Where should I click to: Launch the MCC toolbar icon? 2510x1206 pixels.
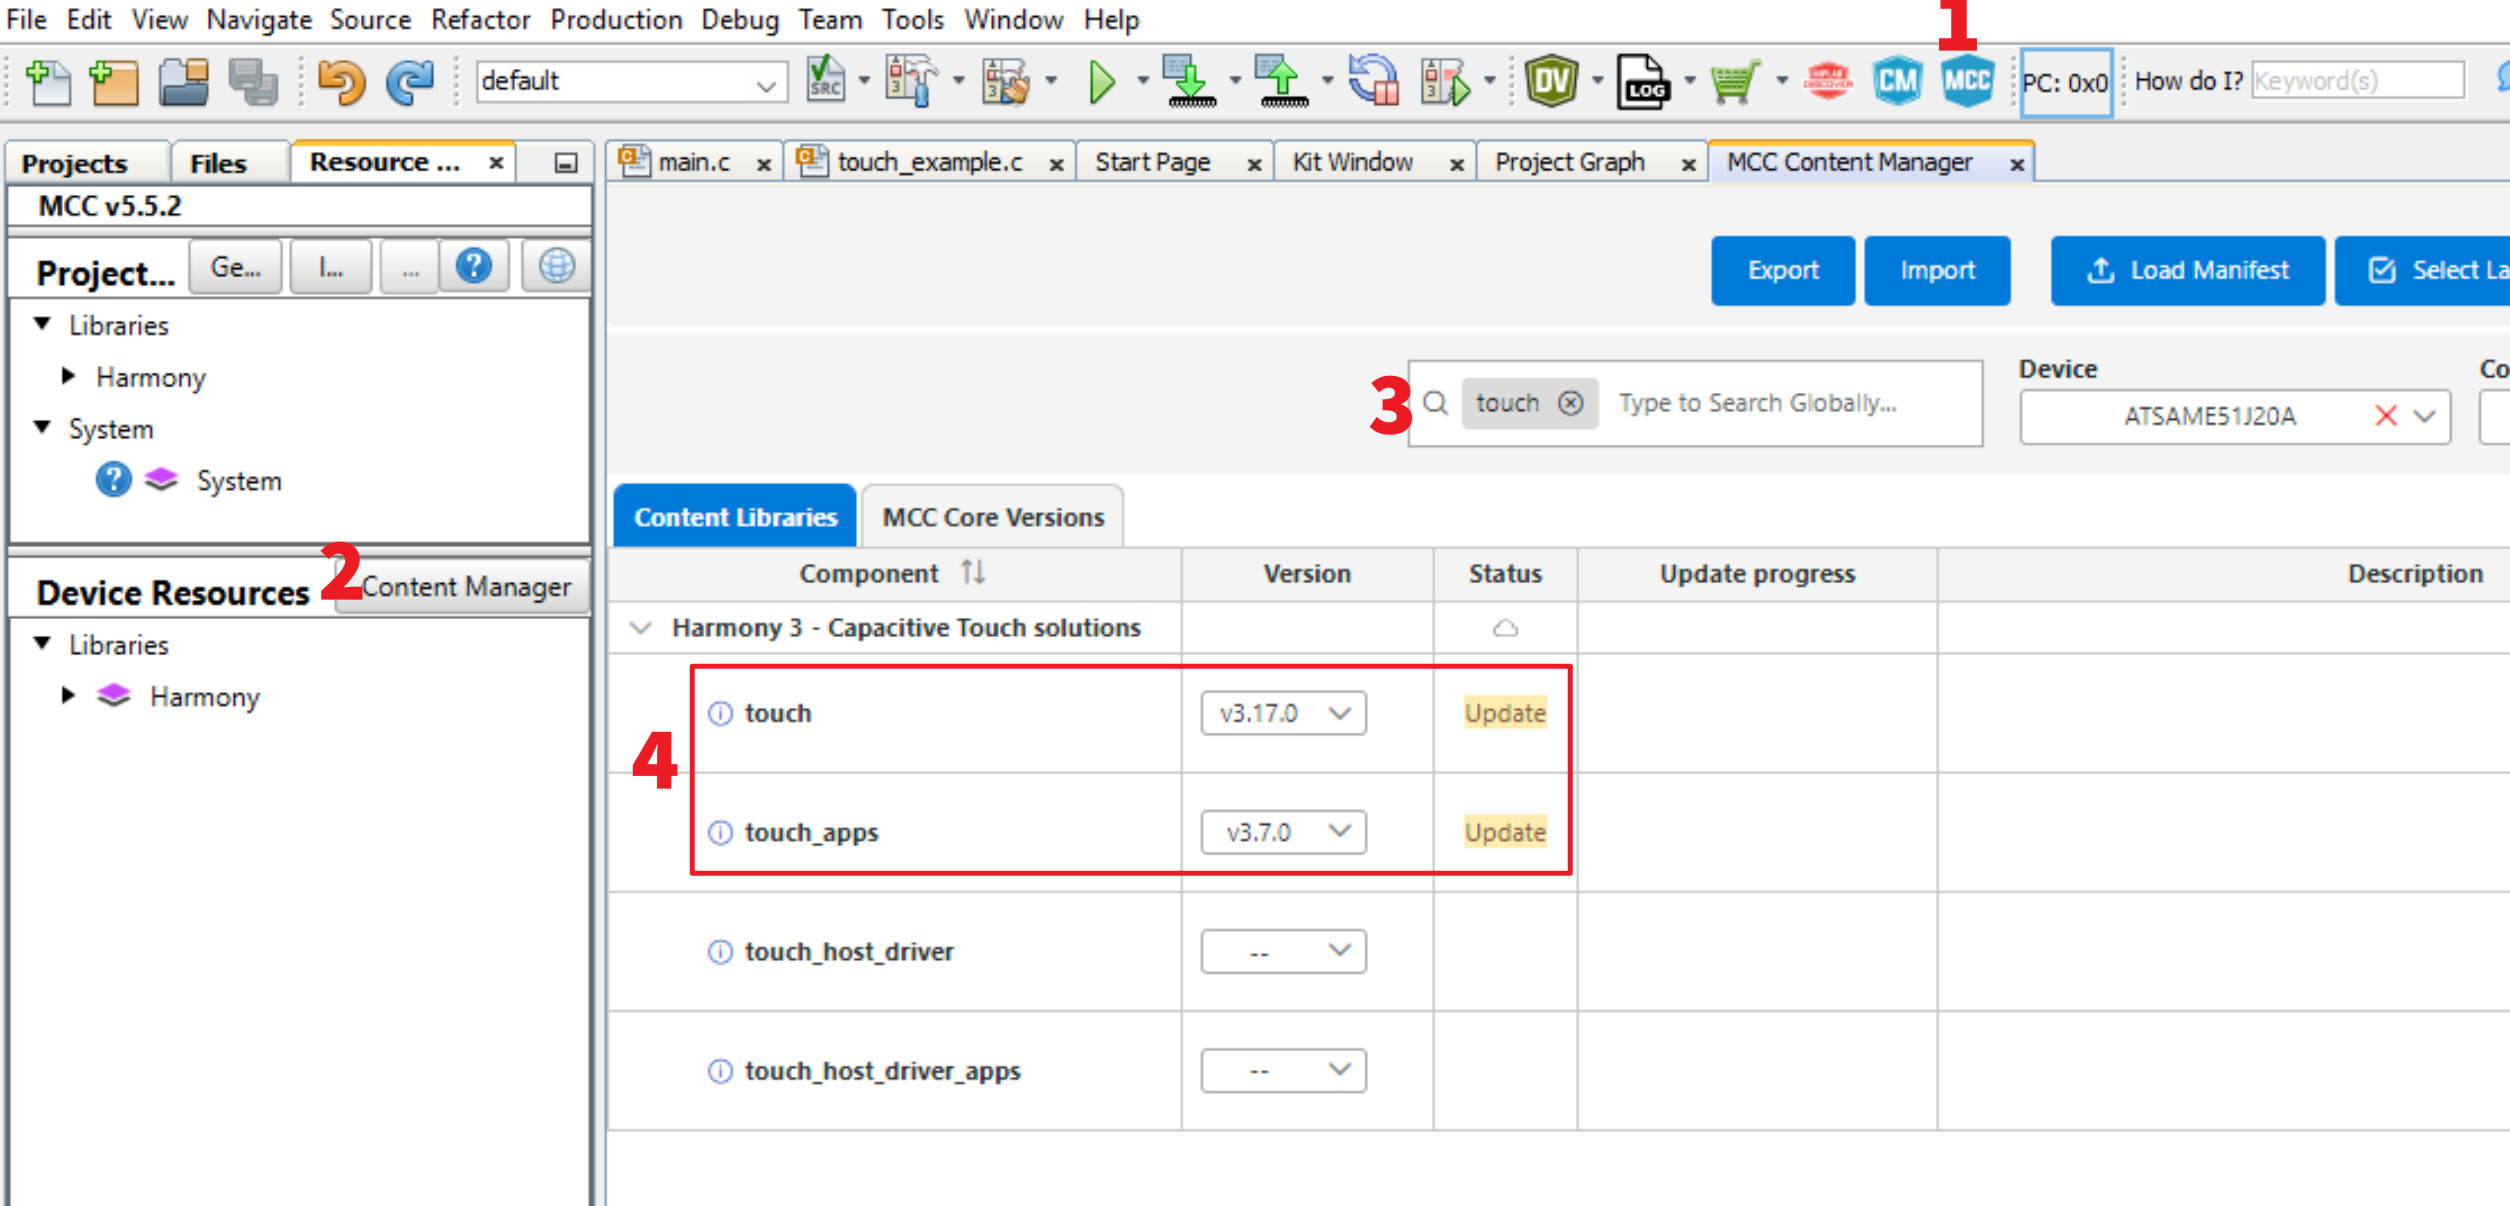[x=1967, y=80]
